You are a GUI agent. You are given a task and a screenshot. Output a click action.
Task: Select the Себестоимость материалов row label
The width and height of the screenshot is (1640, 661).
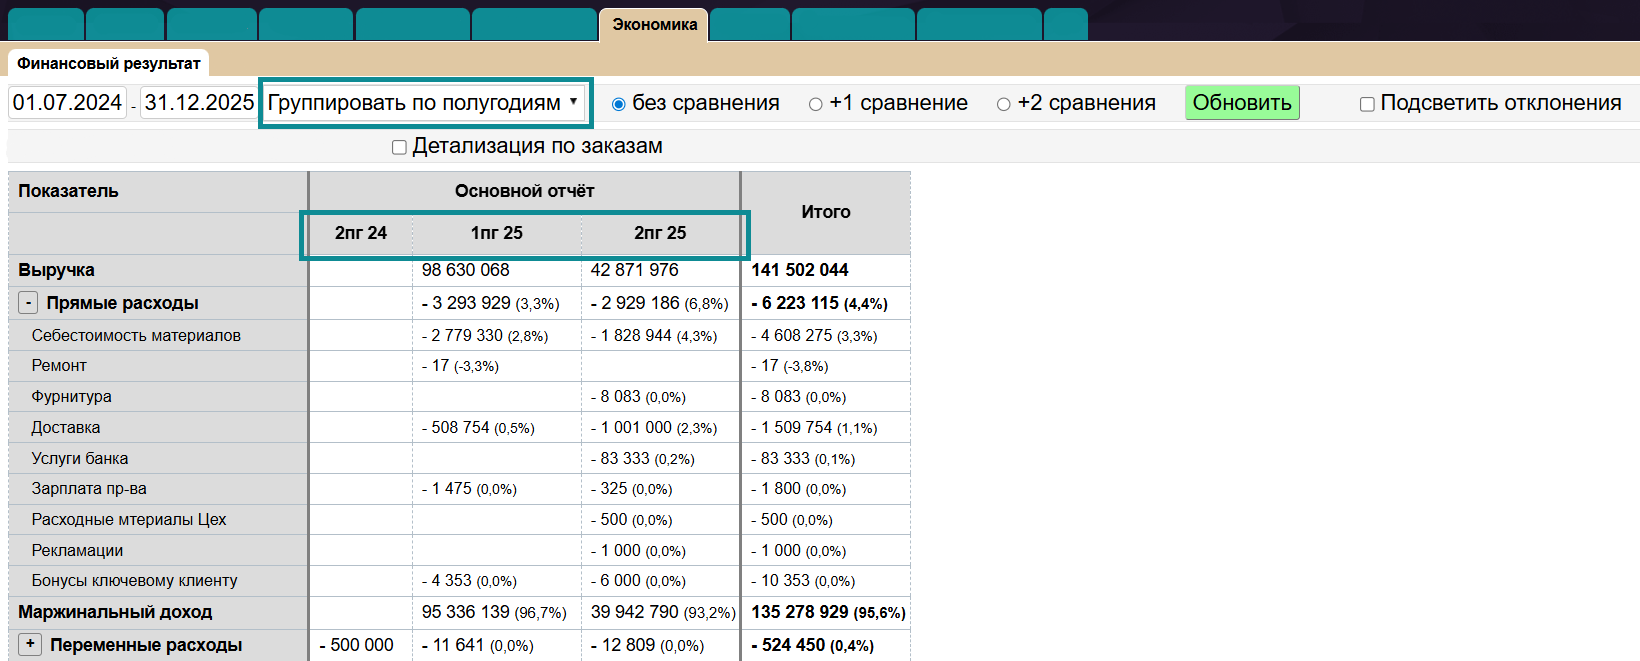click(136, 336)
